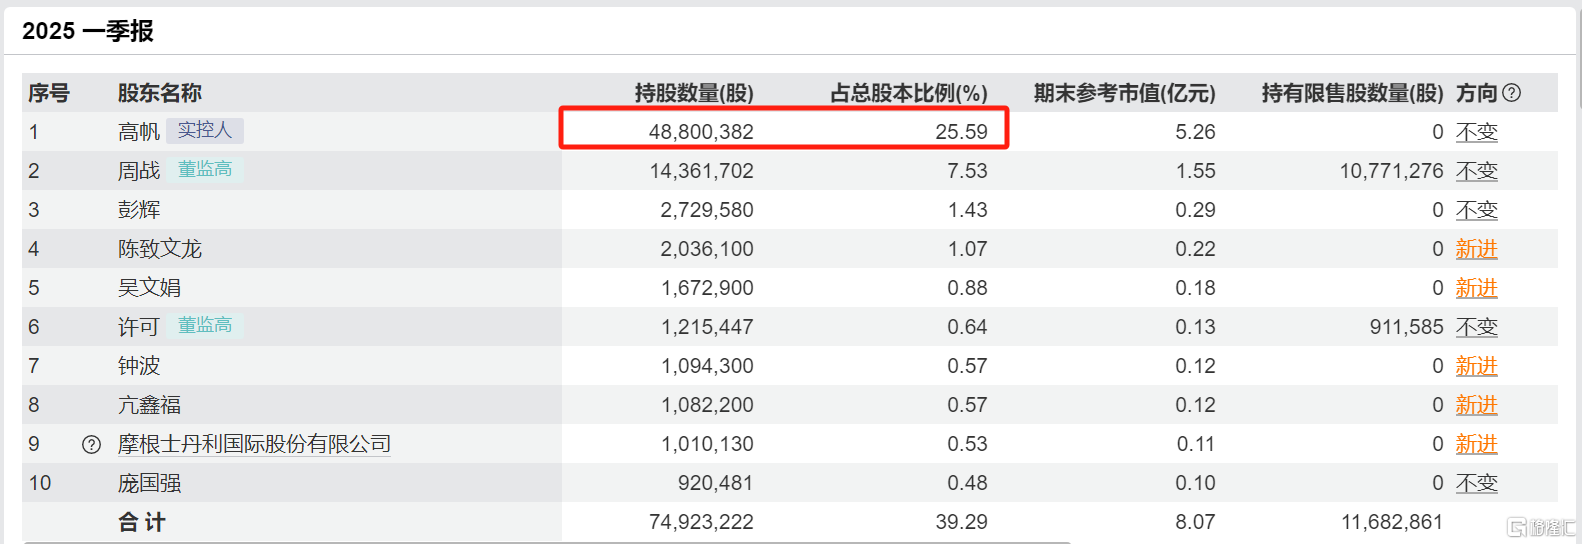Click the horizontal scrollbar below the table
Image resolution: width=1582 pixels, height=544 pixels.
click(x=547, y=542)
